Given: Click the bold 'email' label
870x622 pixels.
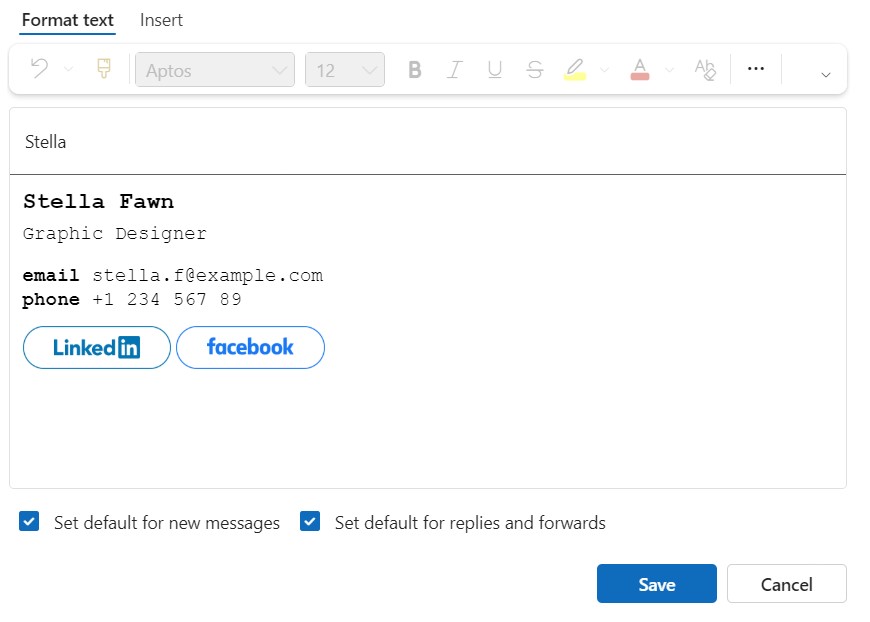Looking at the screenshot, I should point(50,275).
